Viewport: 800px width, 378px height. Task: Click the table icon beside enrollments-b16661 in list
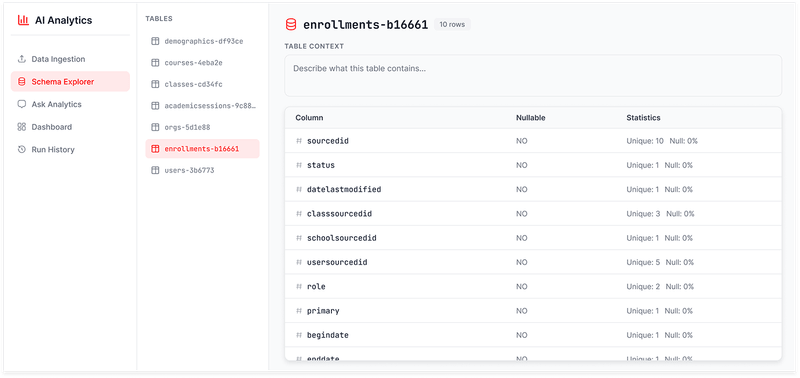[x=155, y=149]
